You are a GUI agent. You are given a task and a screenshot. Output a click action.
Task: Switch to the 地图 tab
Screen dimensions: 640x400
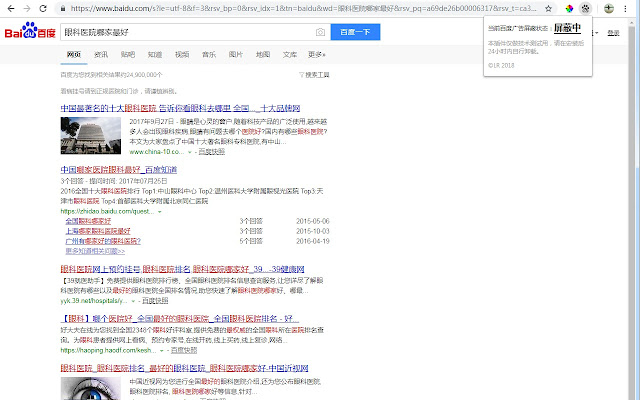pos(263,54)
